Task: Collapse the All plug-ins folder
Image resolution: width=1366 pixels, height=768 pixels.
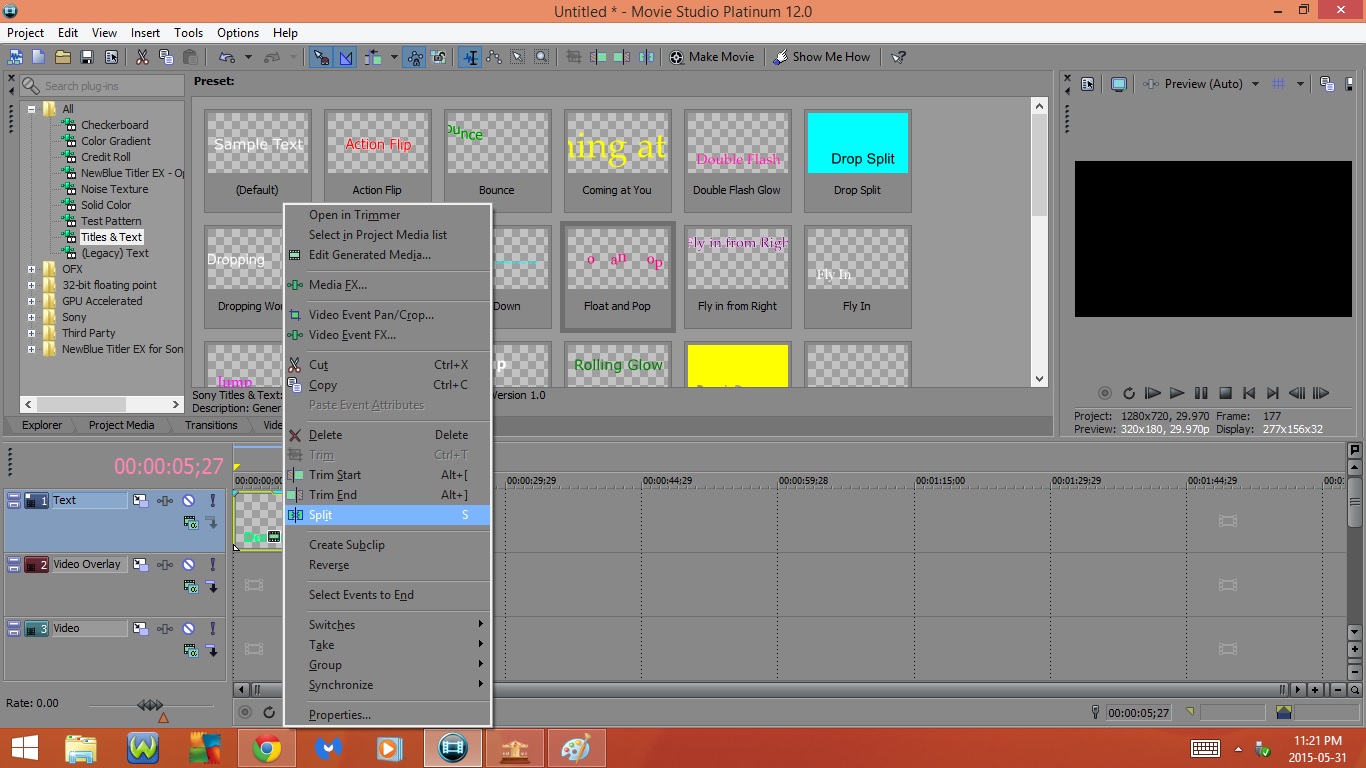Action: click(32, 109)
